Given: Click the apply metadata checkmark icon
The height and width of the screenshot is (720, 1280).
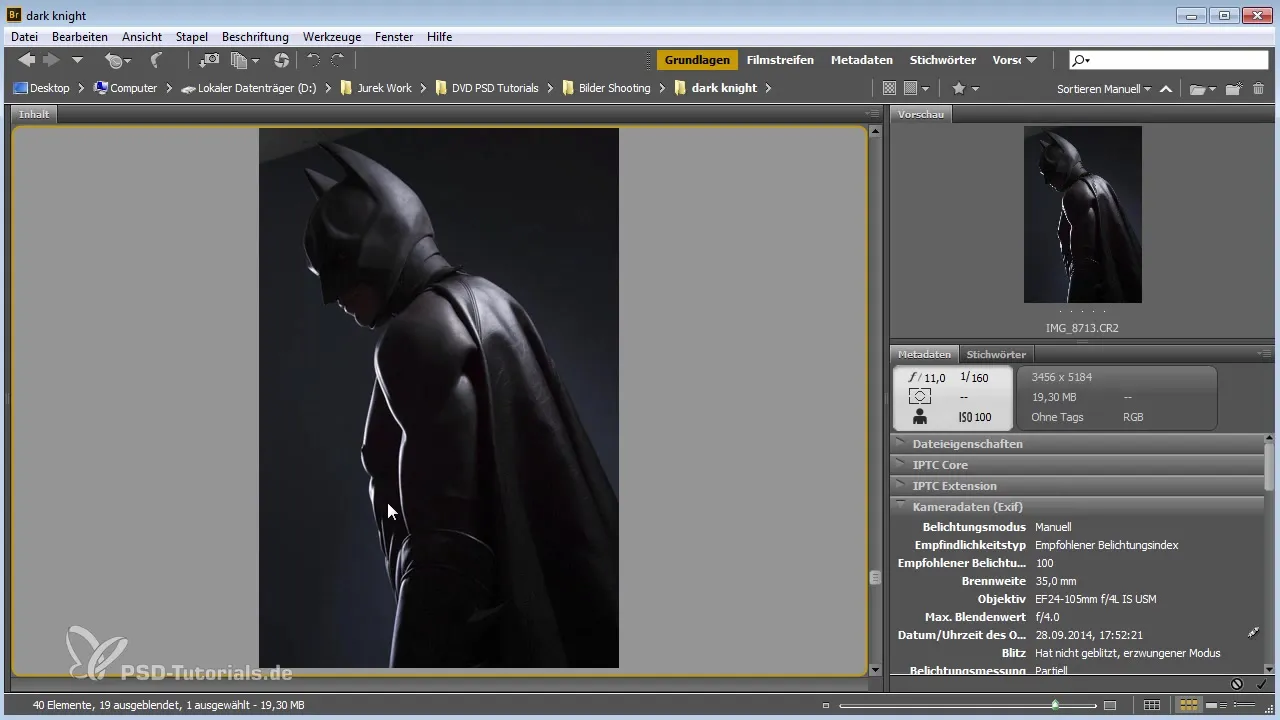Looking at the screenshot, I should (1261, 684).
